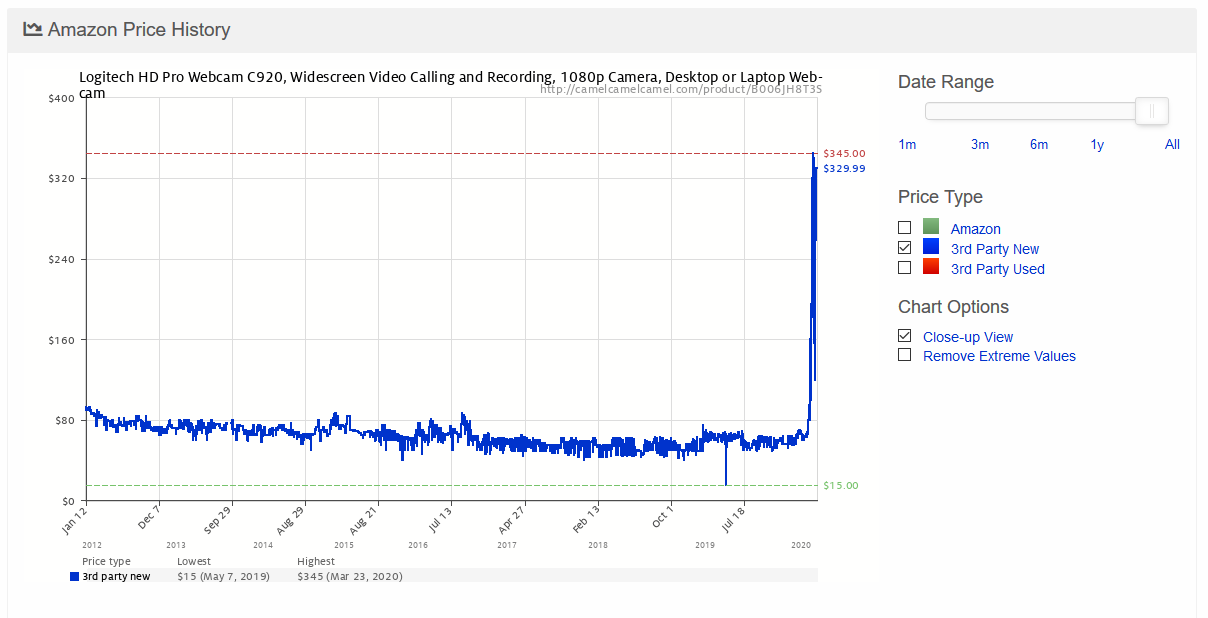The width and height of the screenshot is (1208, 618).
Task: Click the Sep 29 x-axis date label
Action: click(x=220, y=521)
